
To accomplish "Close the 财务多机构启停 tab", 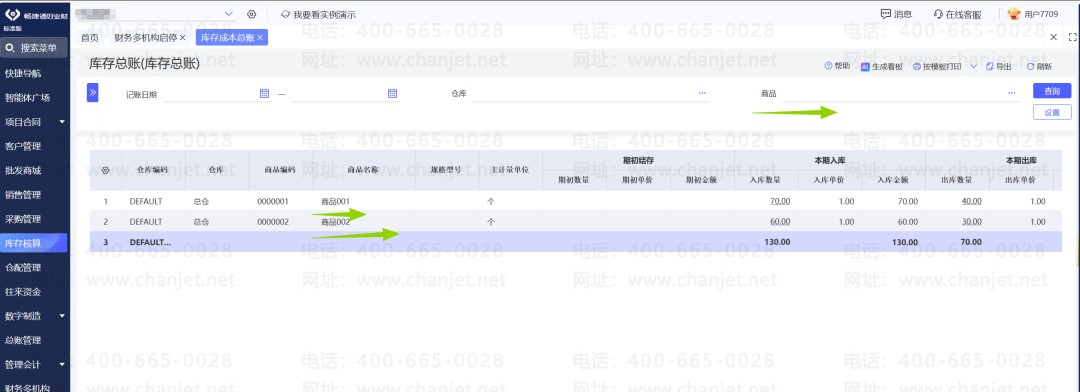I will tap(183, 38).
